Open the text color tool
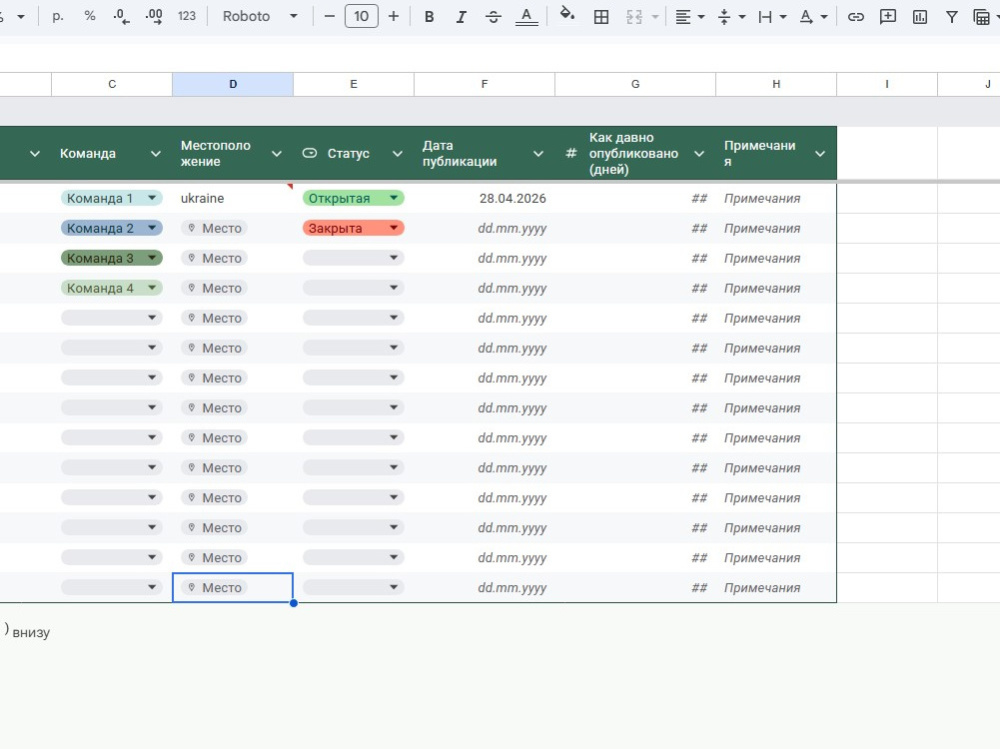Screen dimensions: 1000x749 pyautogui.click(x=526, y=17)
